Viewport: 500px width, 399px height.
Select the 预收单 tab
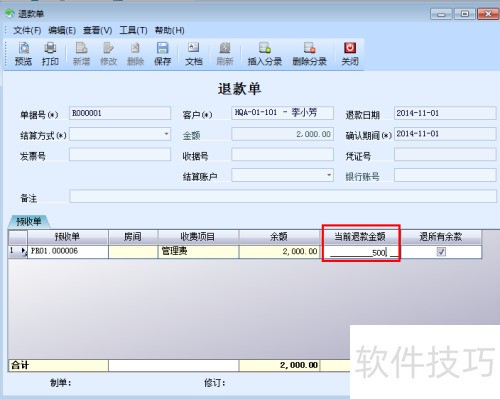(29, 222)
